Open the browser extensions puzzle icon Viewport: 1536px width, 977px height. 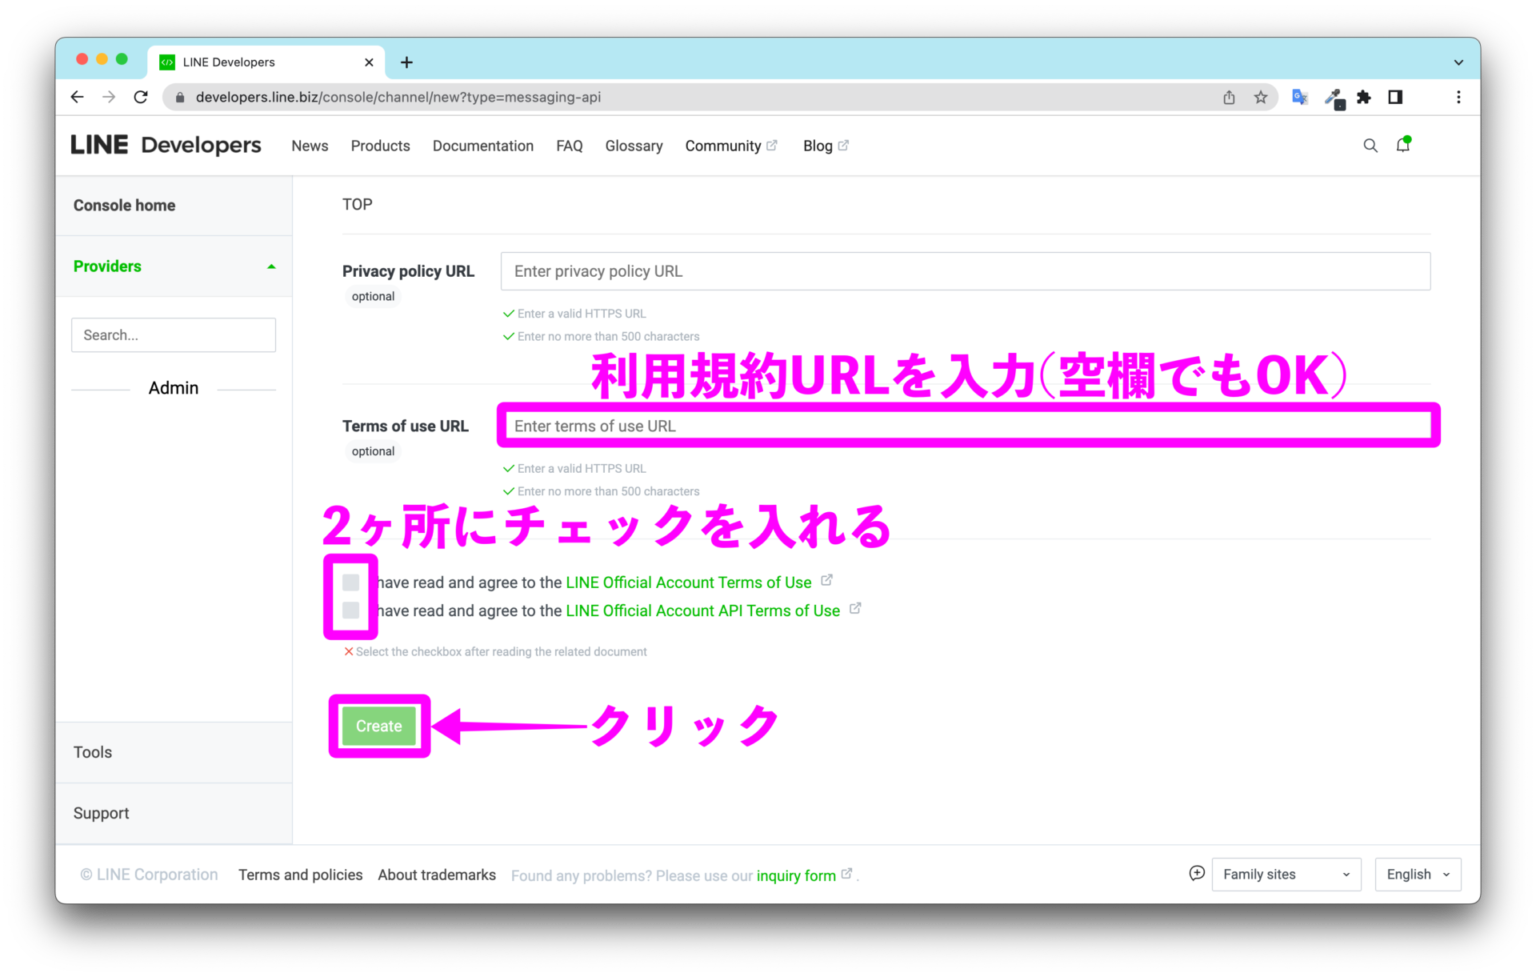tap(1364, 97)
